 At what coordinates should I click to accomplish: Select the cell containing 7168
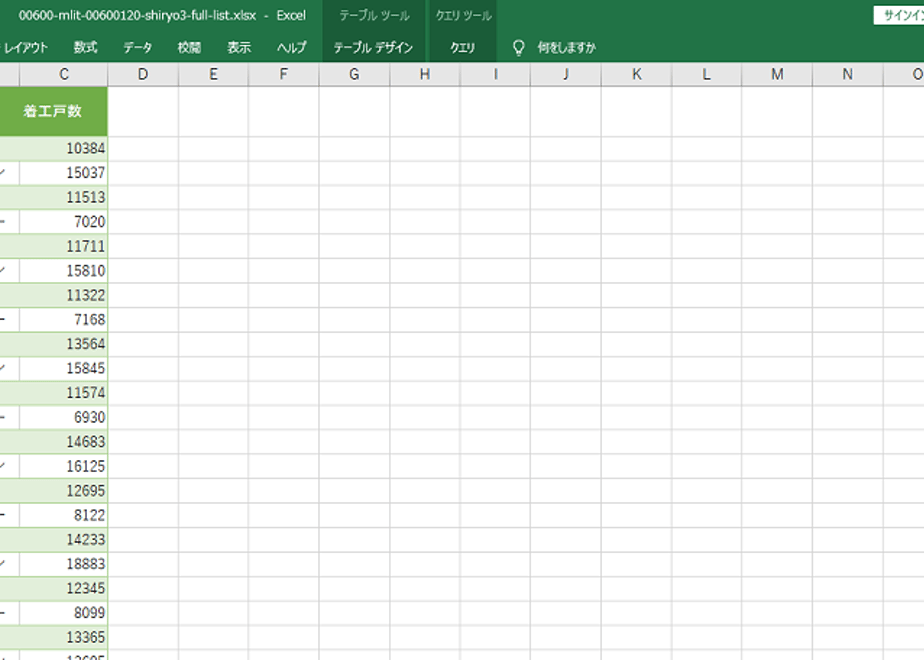tap(64, 319)
